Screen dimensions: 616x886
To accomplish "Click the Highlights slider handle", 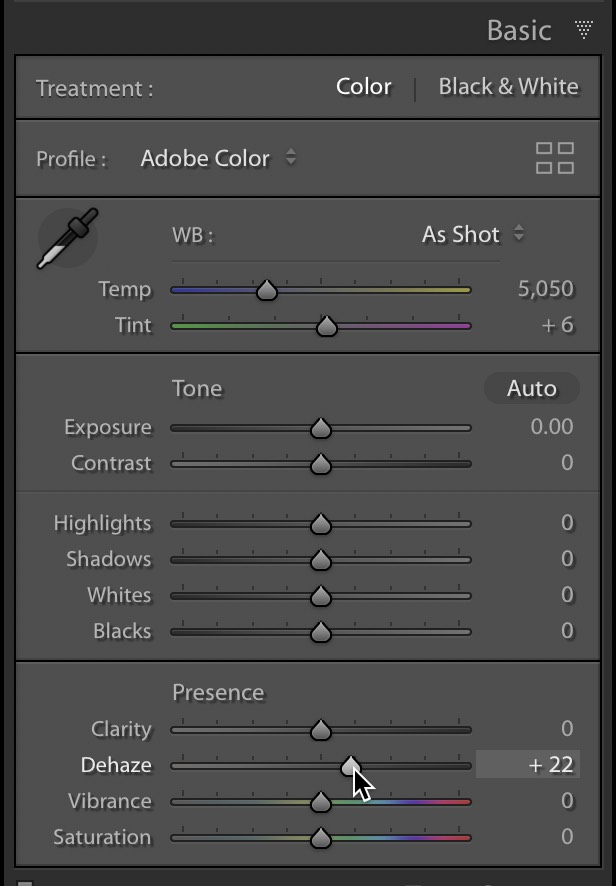I will (x=320, y=524).
